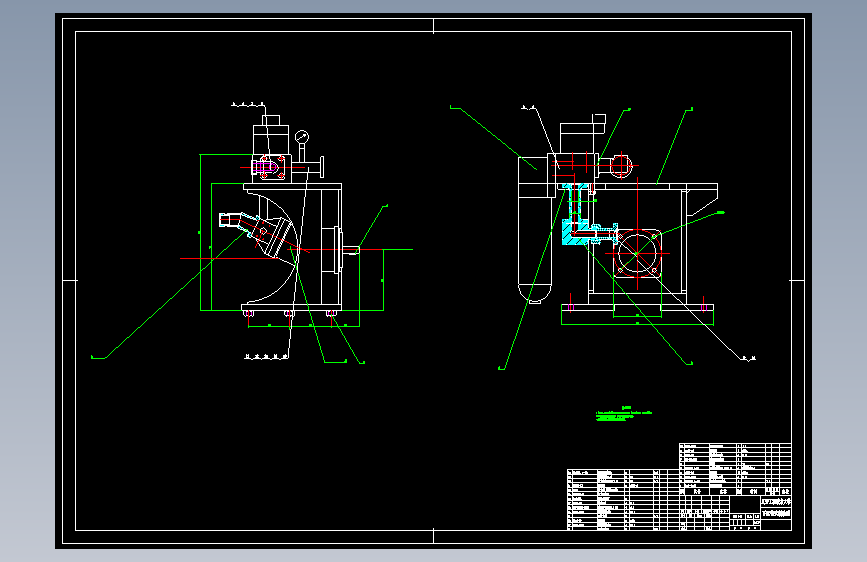Click the small cap block atop left view motor
The image size is (867, 562).
click(271, 120)
